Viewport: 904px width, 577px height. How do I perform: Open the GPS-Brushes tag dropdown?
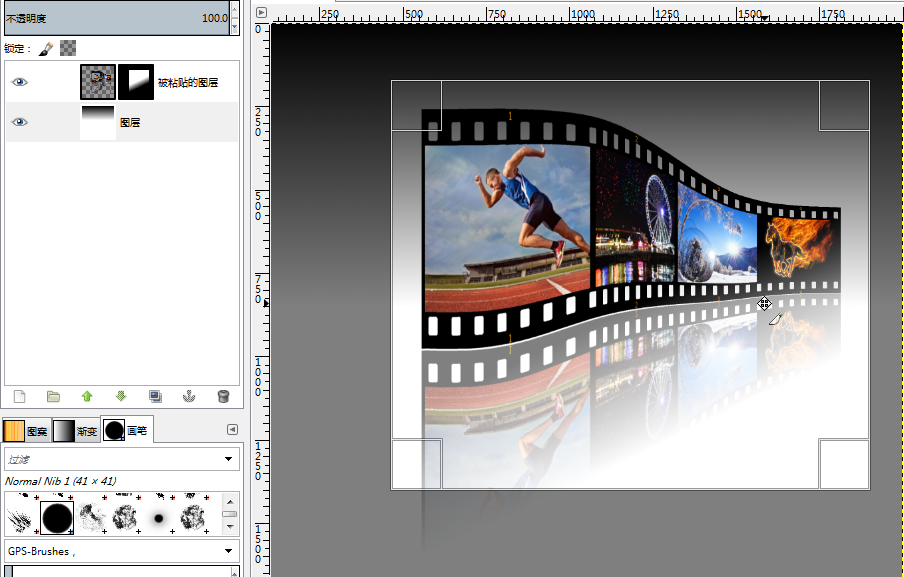(x=228, y=551)
